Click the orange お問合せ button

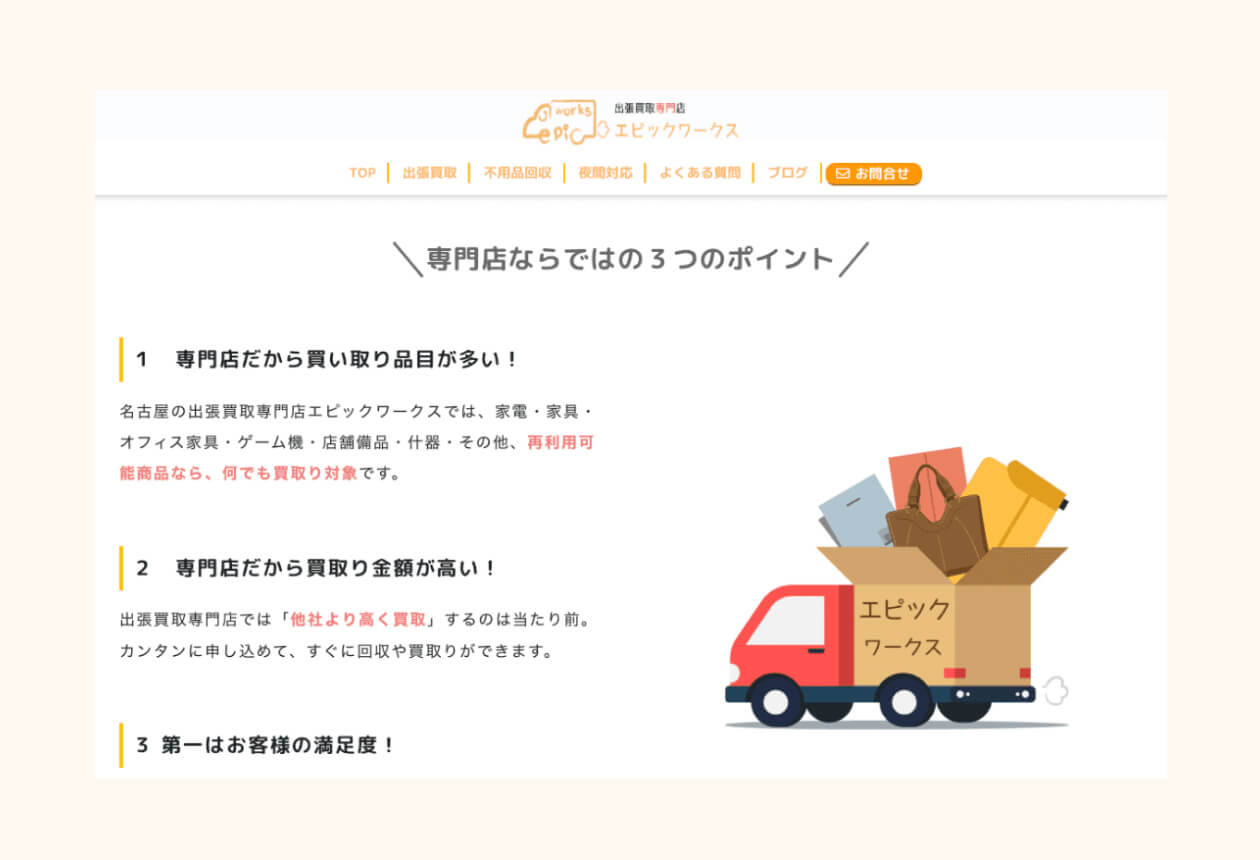(873, 174)
